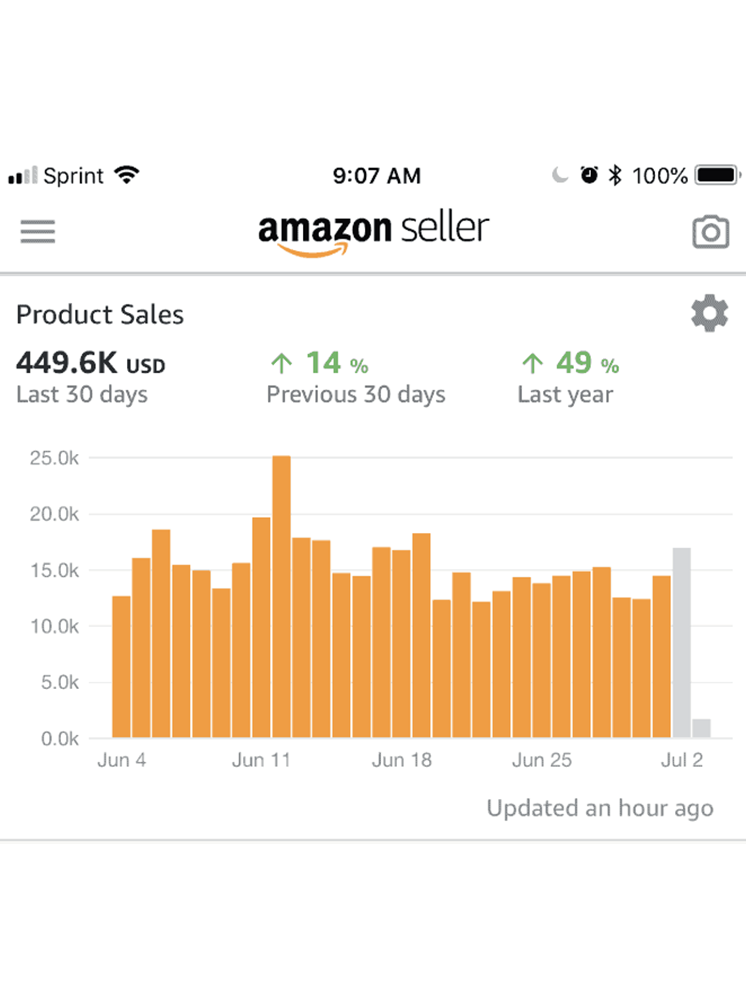Screen dimensions: 746x1001
Task: Tap the Product Sales heading
Action: 100,315
